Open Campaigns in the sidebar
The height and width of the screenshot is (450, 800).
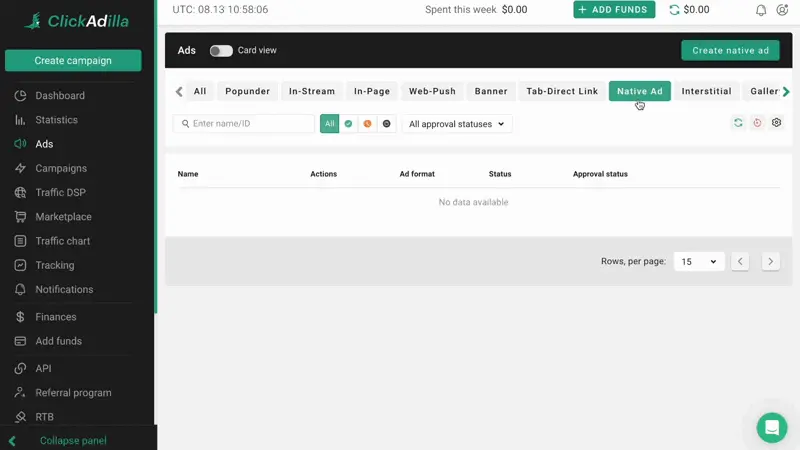pyautogui.click(x=61, y=168)
